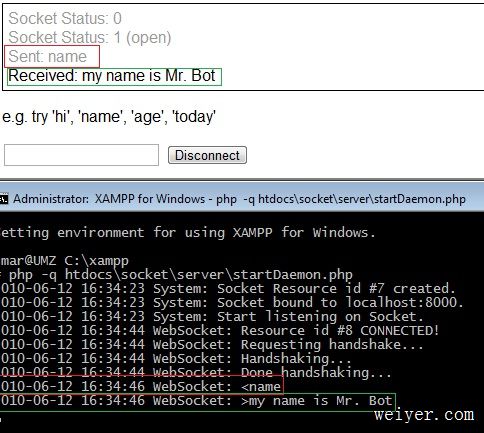
Task: Click the 'Requesting handshake...' console line
Action: 212,345
